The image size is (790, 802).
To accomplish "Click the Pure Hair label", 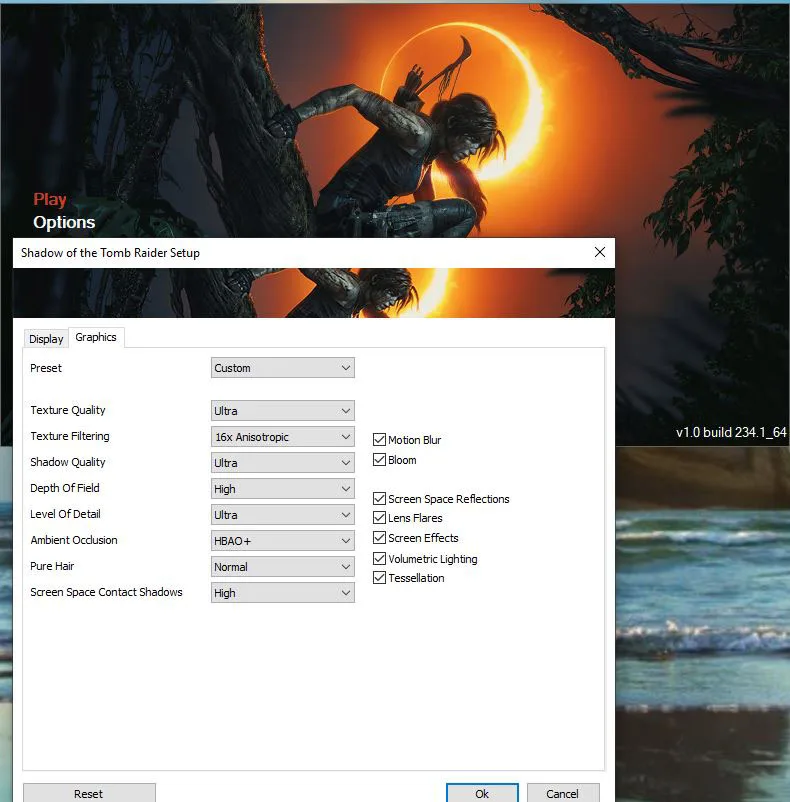I will tap(52, 566).
